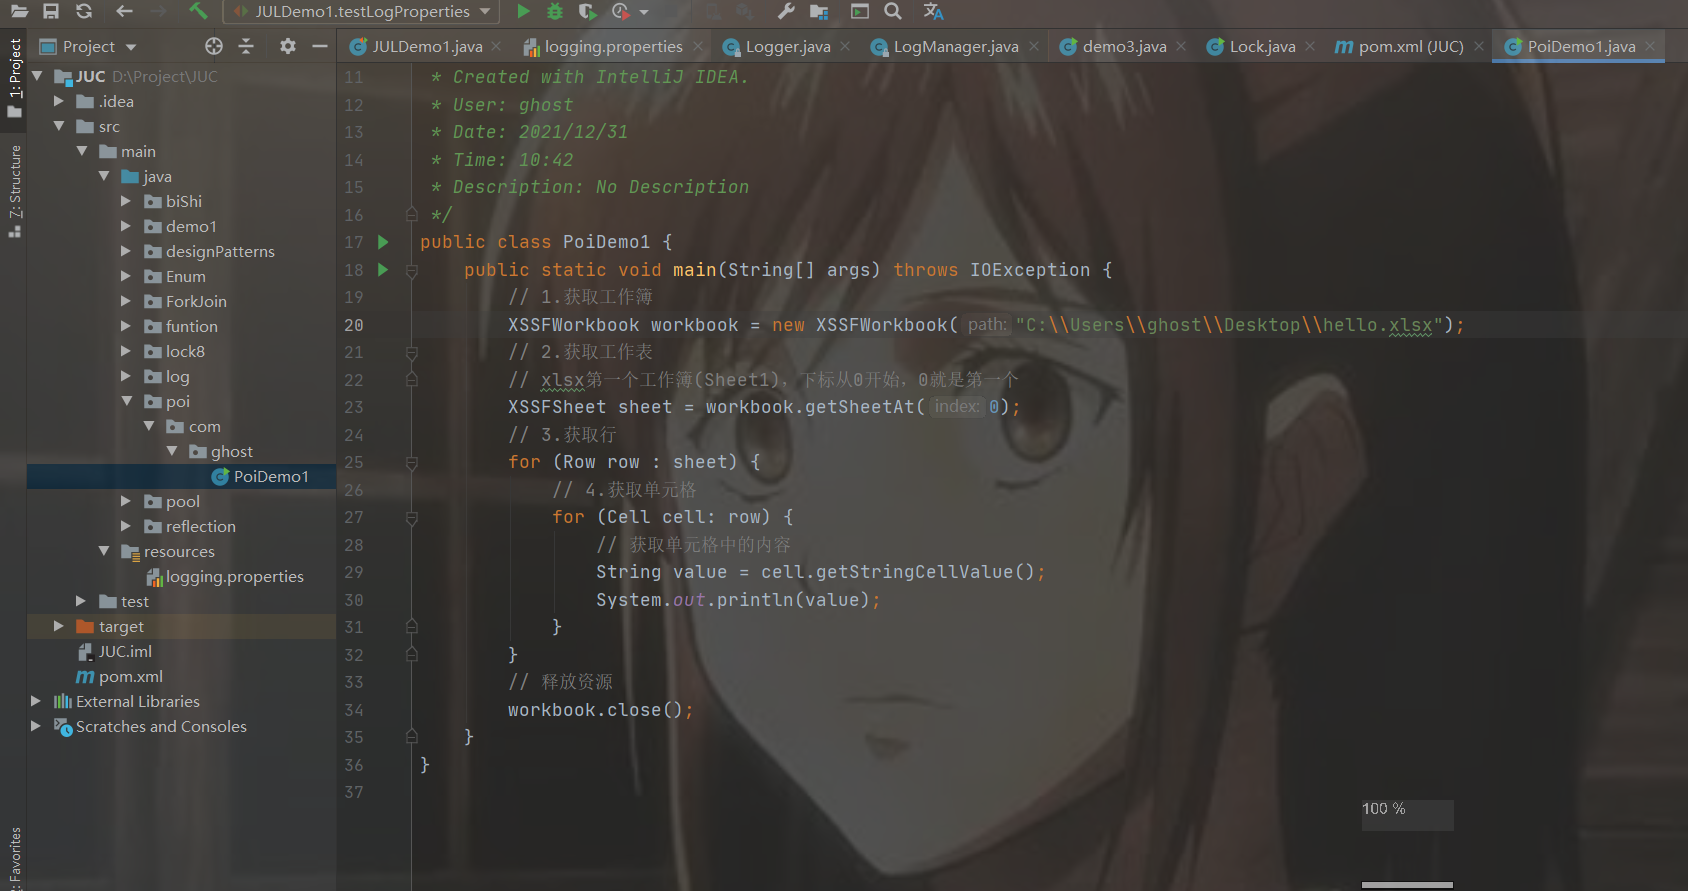Close the PoiDemo1.java tab

pos(1650,46)
